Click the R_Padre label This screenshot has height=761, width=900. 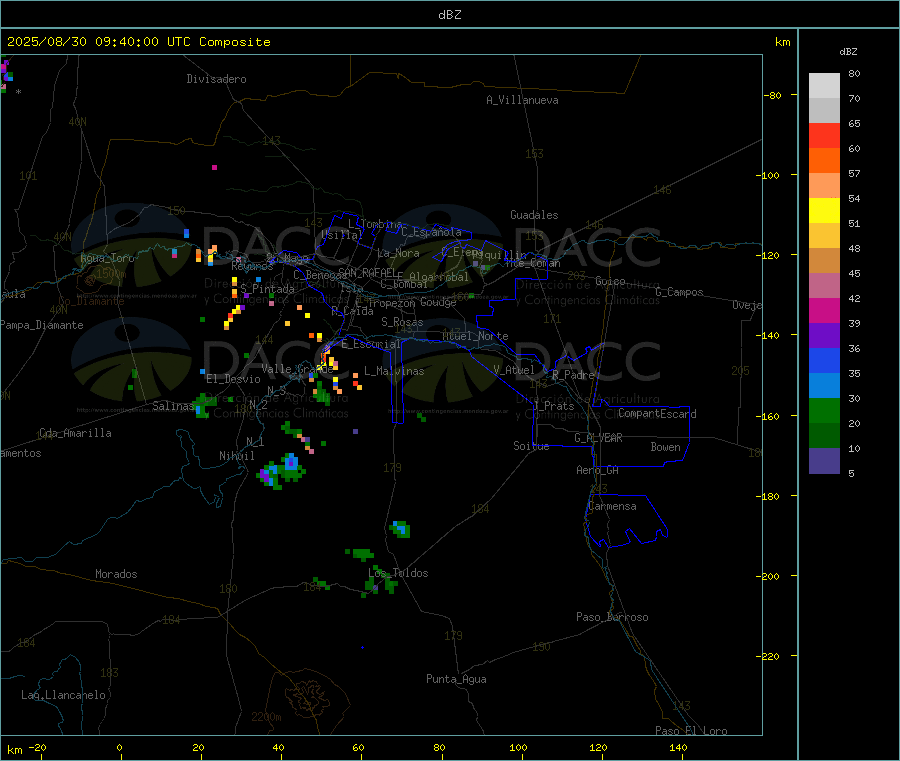coord(573,375)
